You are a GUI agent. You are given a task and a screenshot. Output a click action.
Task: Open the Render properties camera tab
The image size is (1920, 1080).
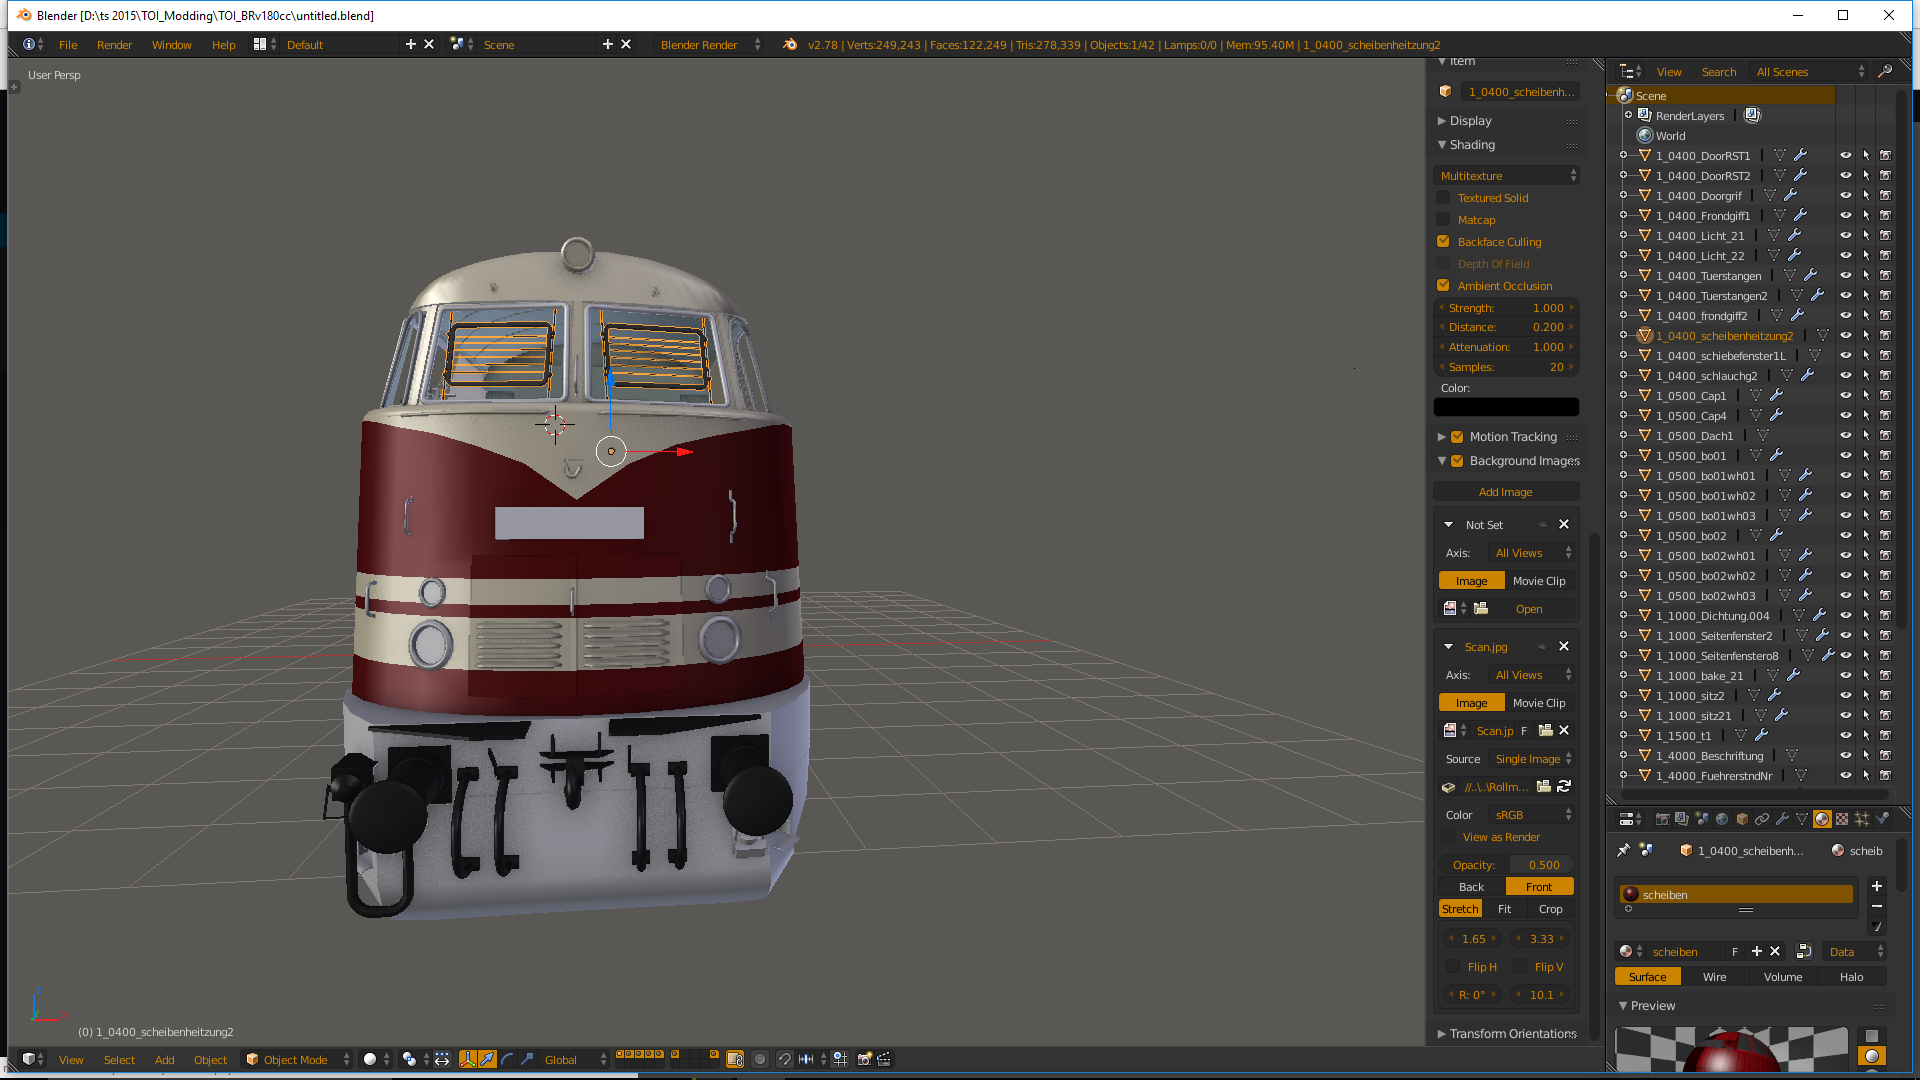coord(1662,819)
